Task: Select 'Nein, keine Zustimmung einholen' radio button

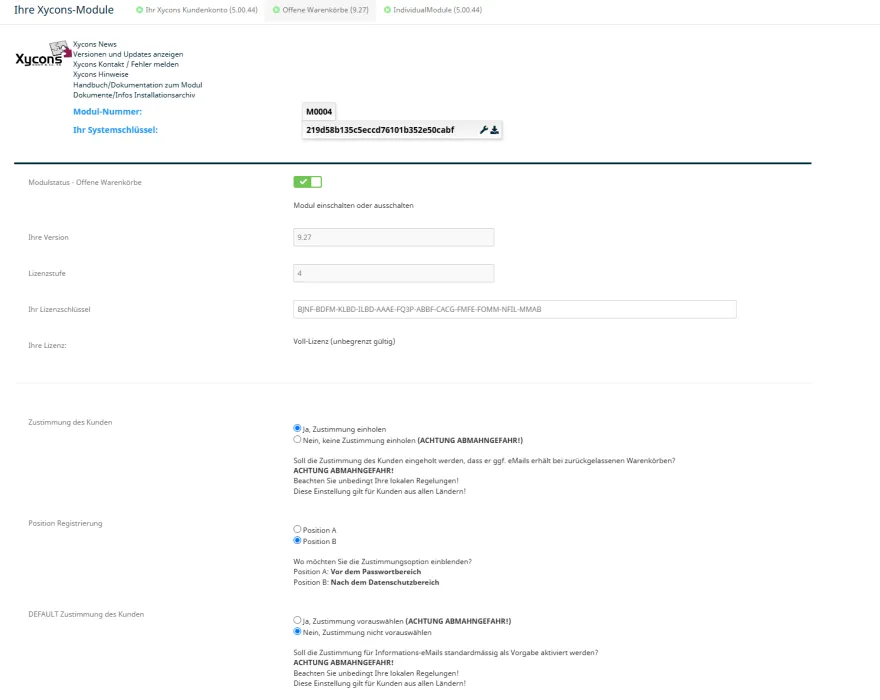Action: (x=297, y=440)
